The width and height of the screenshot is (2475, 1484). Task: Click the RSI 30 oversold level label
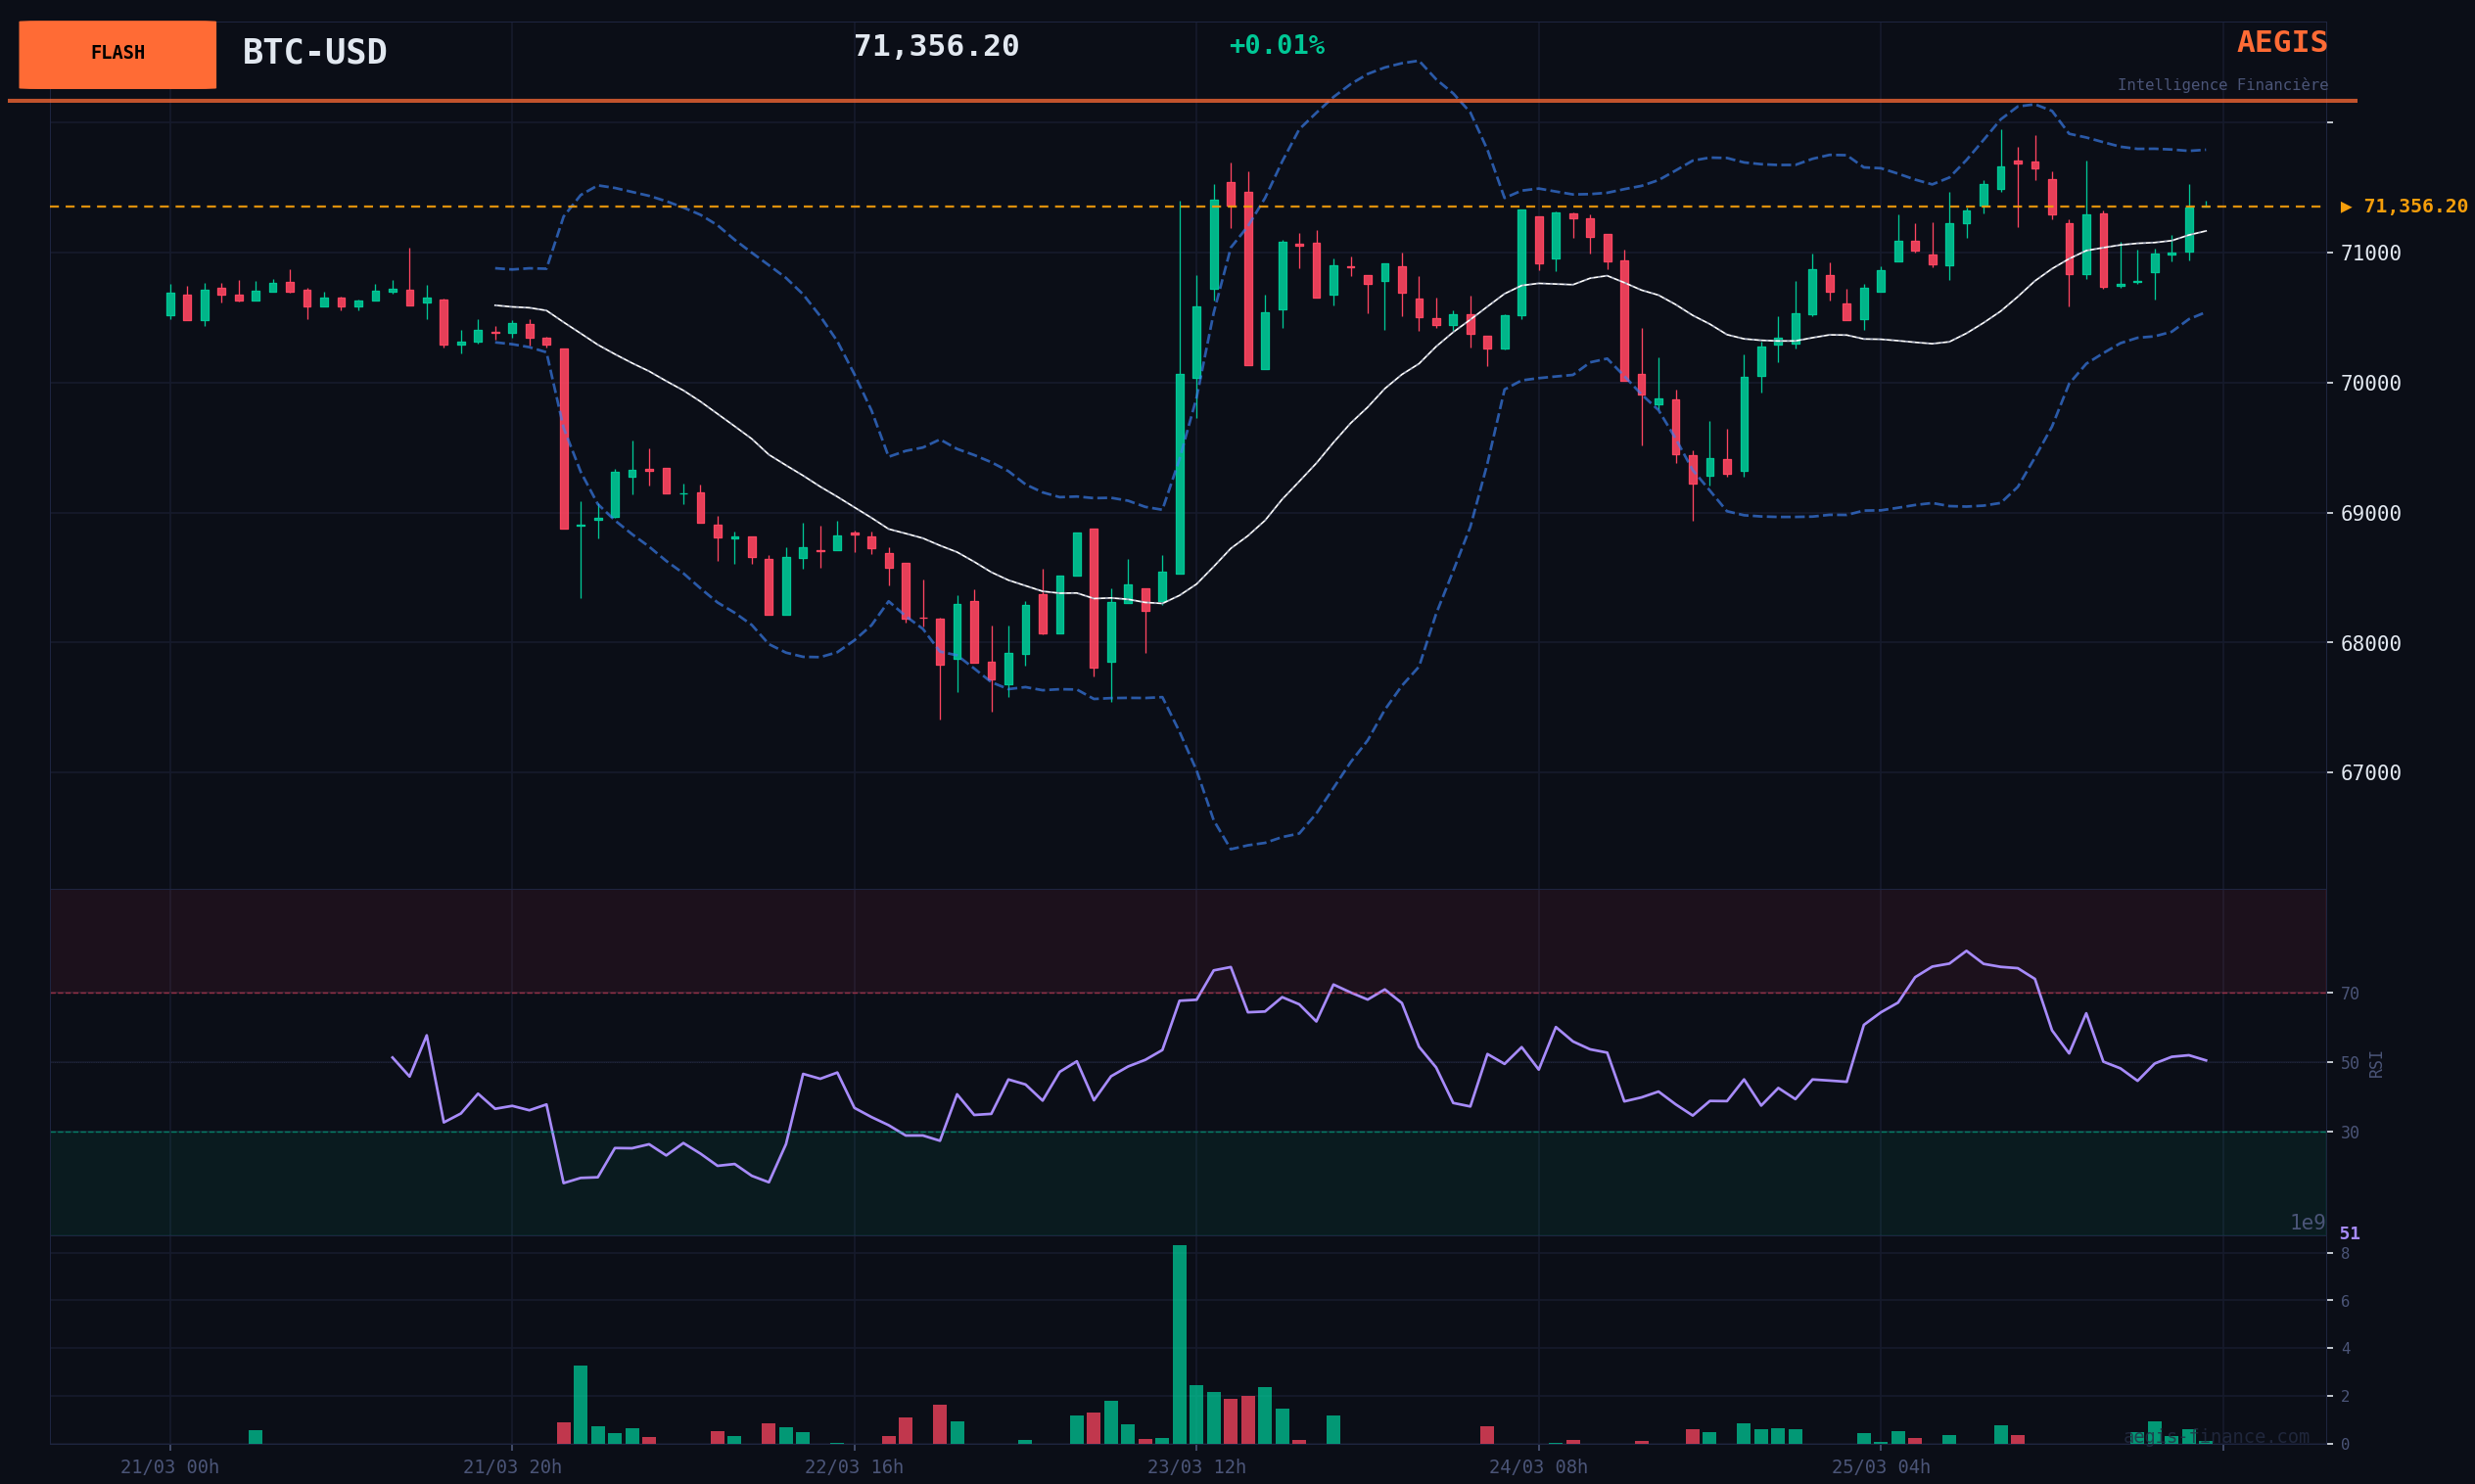pos(2349,1133)
